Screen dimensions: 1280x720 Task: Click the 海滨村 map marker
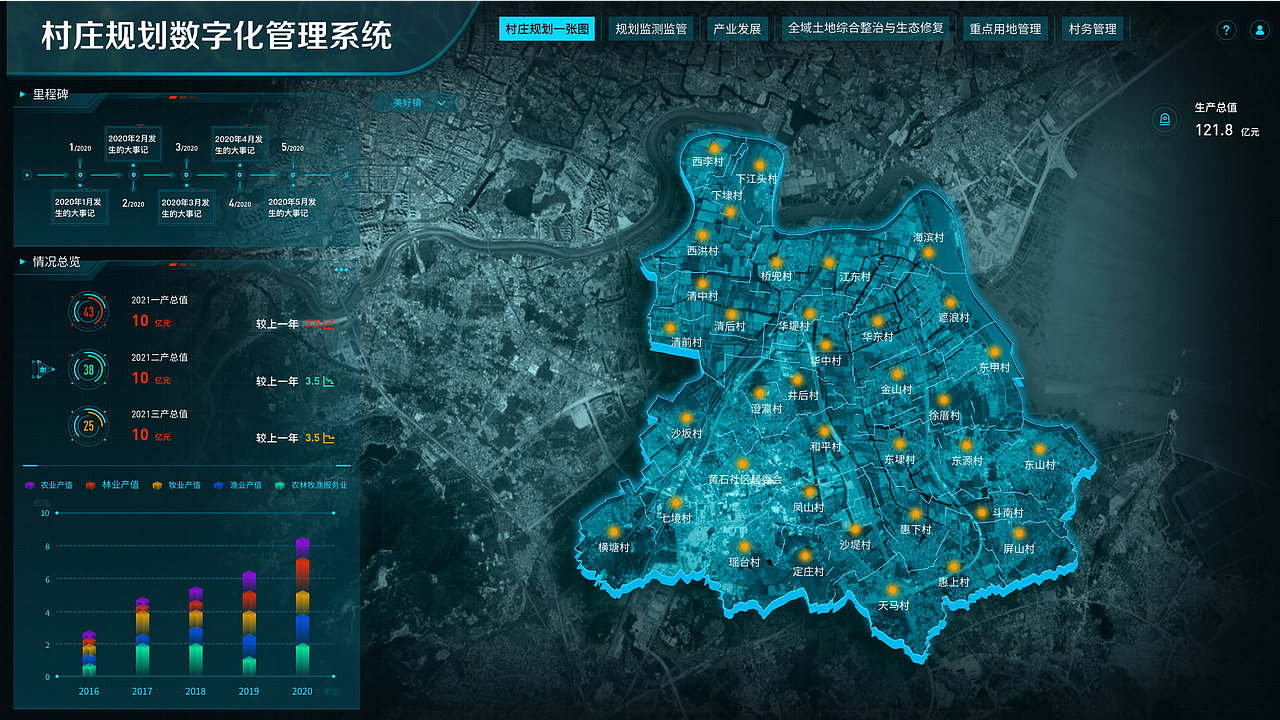pos(929,253)
